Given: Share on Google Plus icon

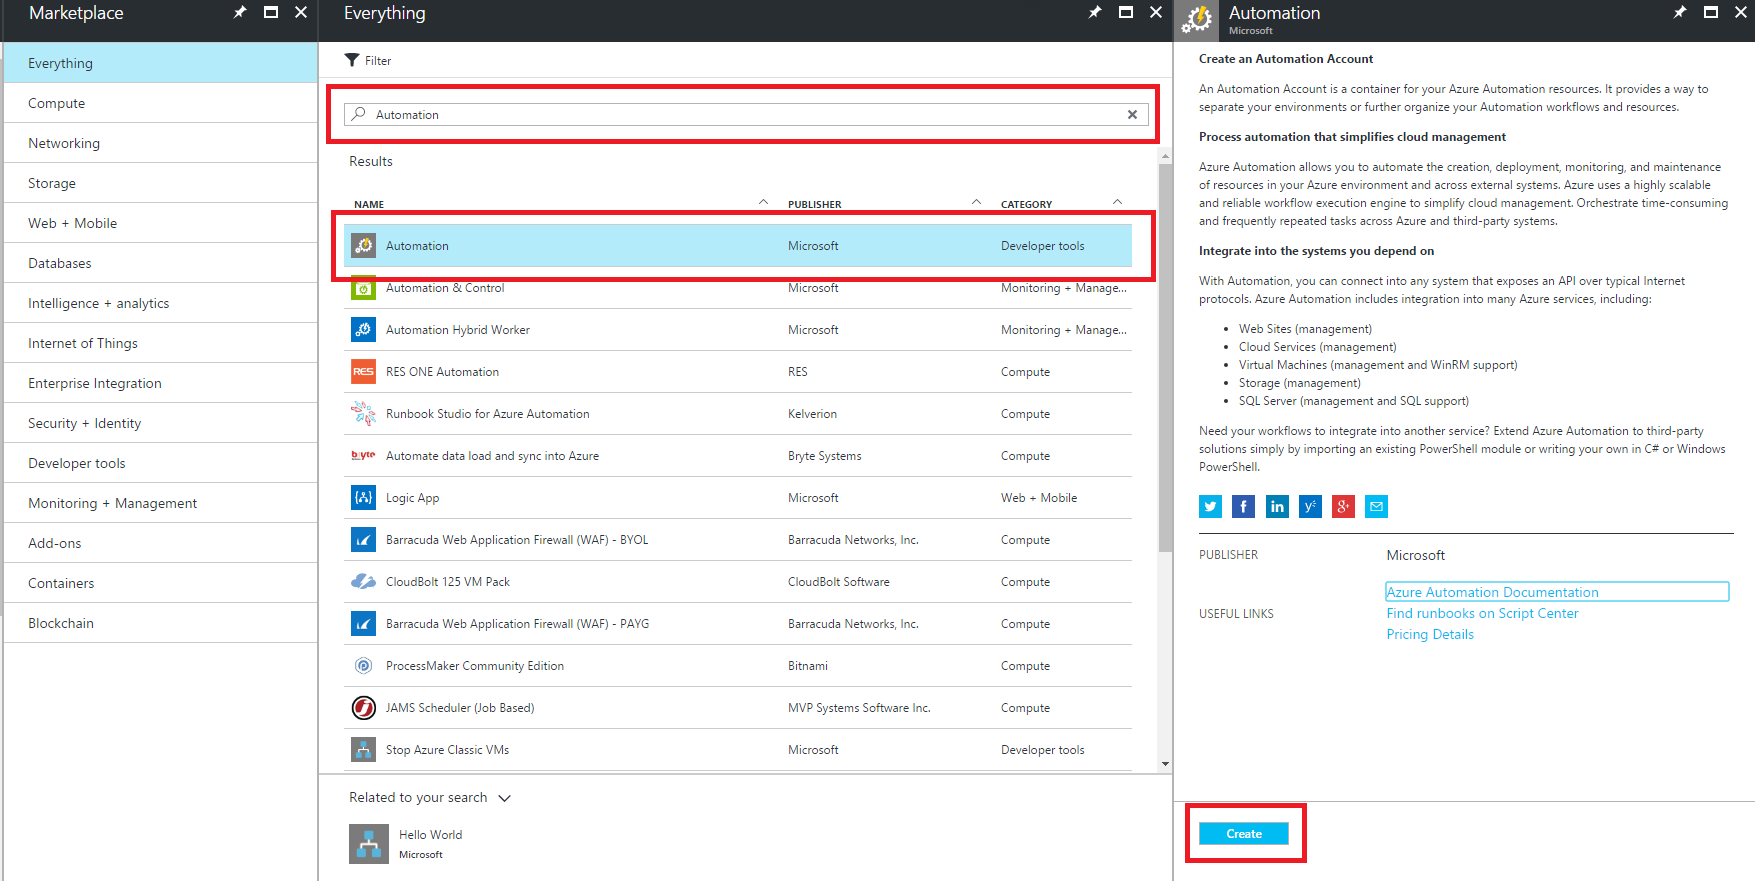Looking at the screenshot, I should [x=1343, y=506].
